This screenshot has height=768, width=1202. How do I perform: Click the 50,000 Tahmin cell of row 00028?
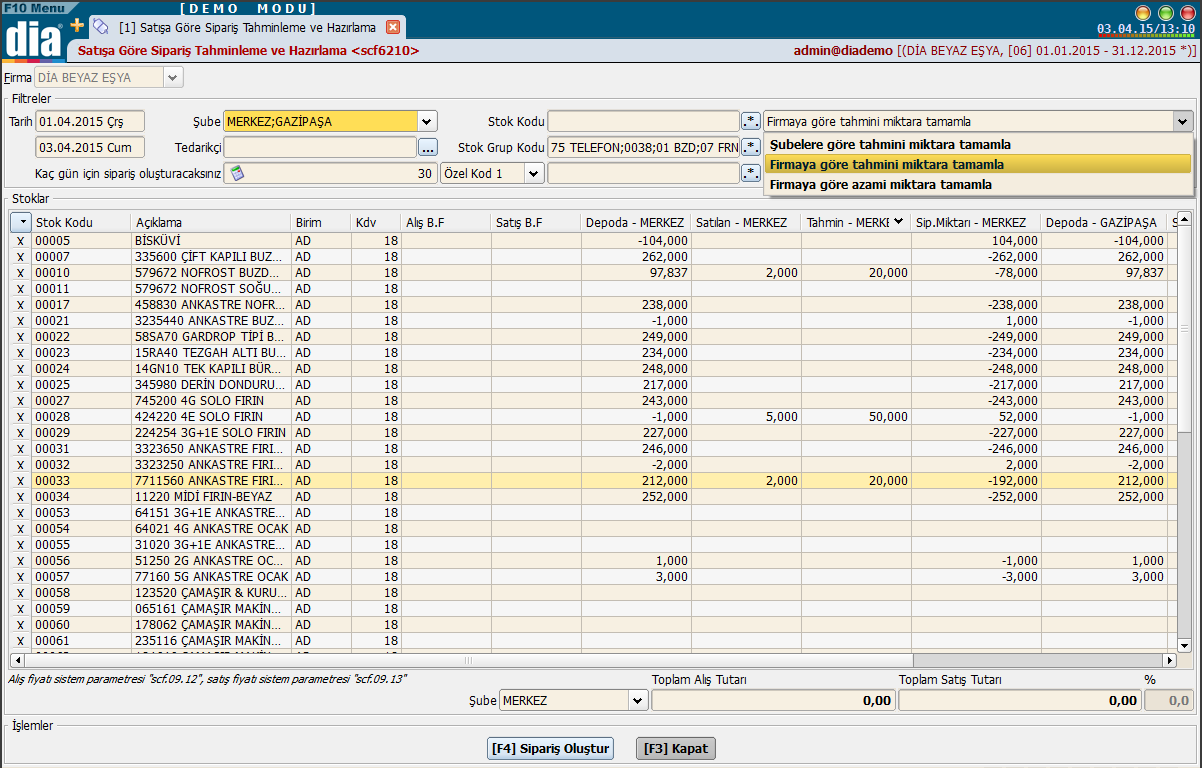click(855, 416)
